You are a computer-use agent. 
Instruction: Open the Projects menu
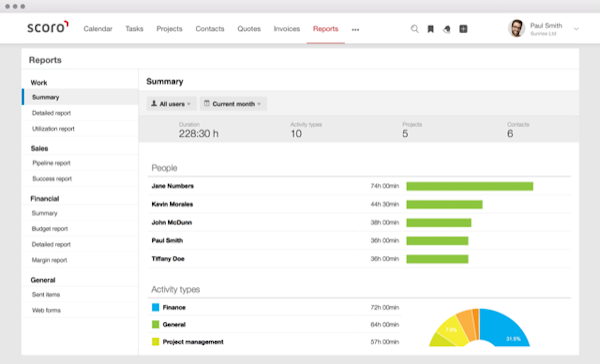click(169, 29)
